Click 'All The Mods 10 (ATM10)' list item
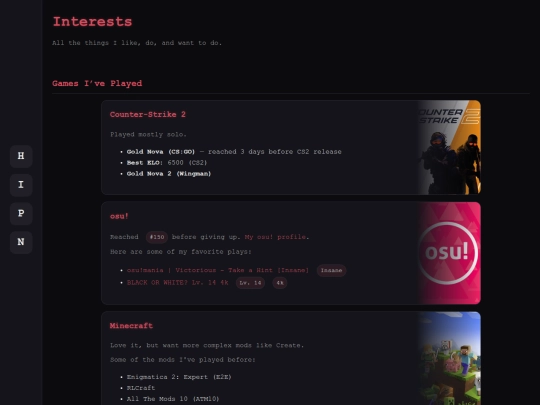540x405 pixels. pyautogui.click(x=173, y=399)
